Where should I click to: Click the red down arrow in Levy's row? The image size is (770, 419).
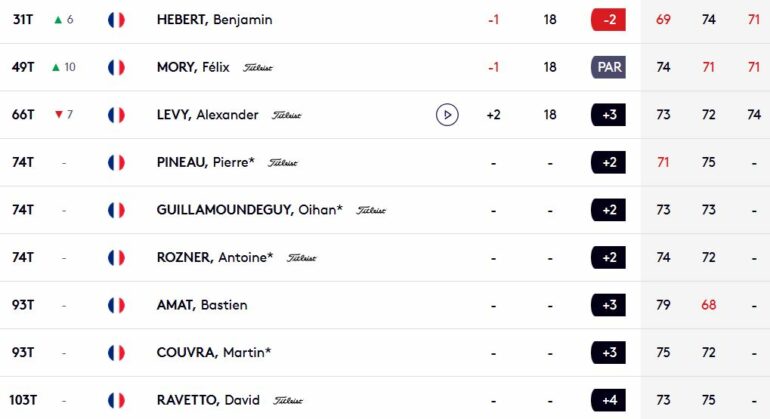(x=59, y=114)
